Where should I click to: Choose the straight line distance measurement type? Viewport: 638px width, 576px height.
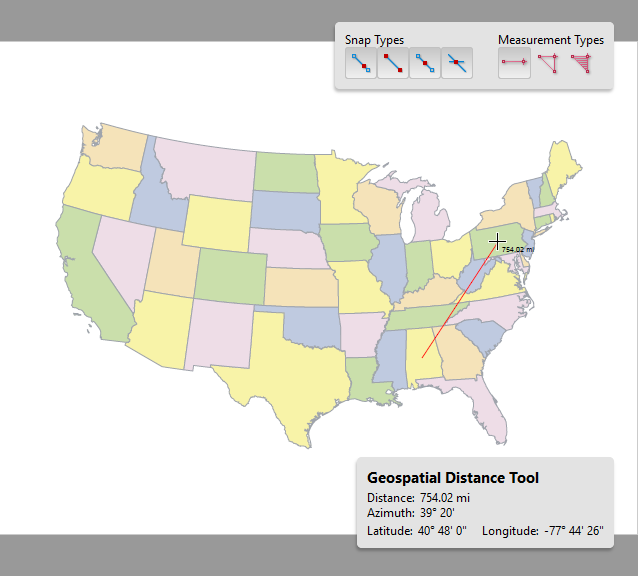[514, 63]
